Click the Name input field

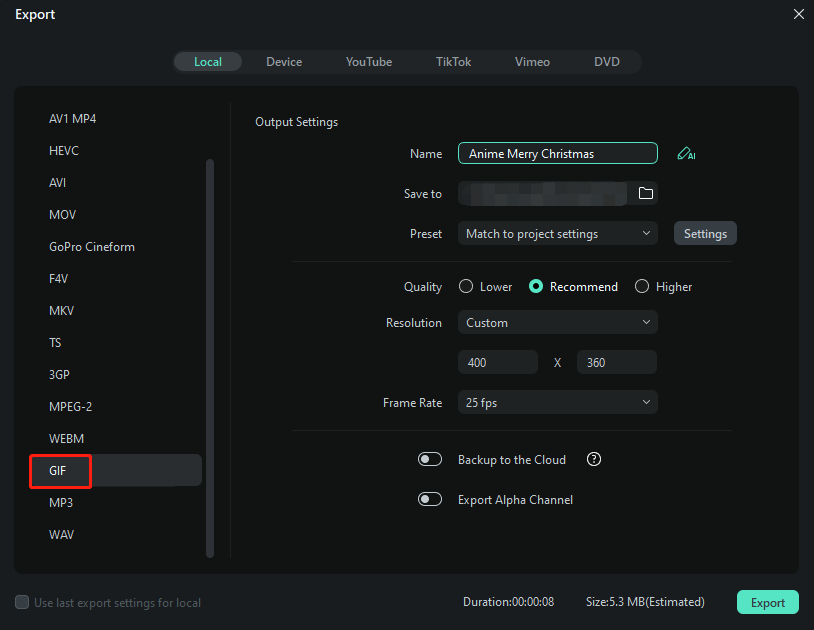[x=558, y=154]
